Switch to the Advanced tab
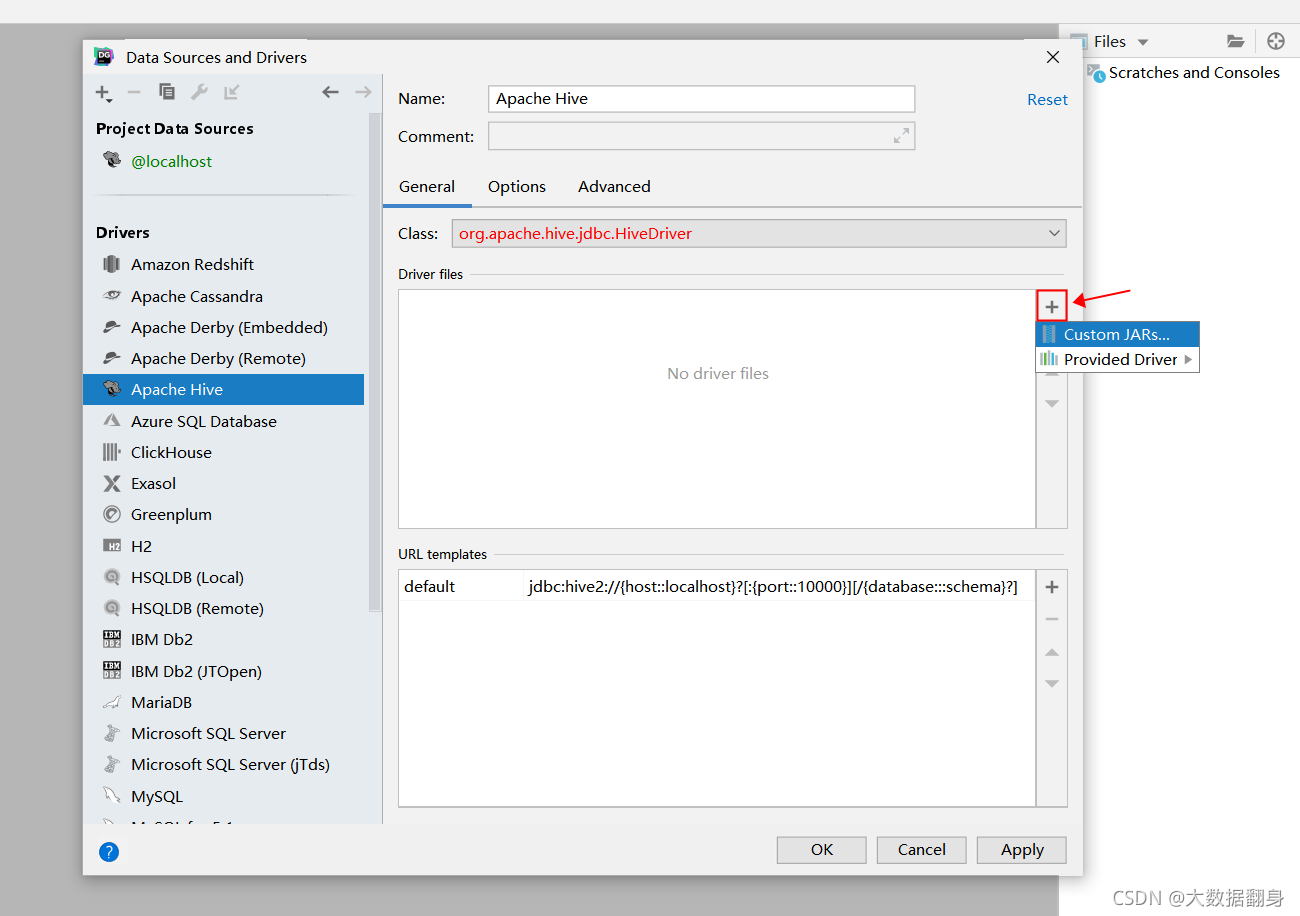Image resolution: width=1300 pixels, height=916 pixels. tap(614, 186)
